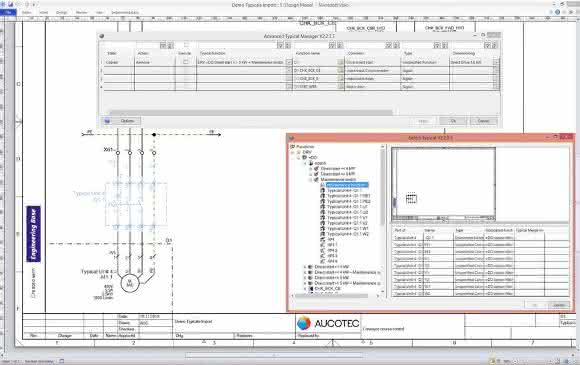580x365 pixels.
Task: Click right filter icon above Typical function column
Action: coord(287,45)
